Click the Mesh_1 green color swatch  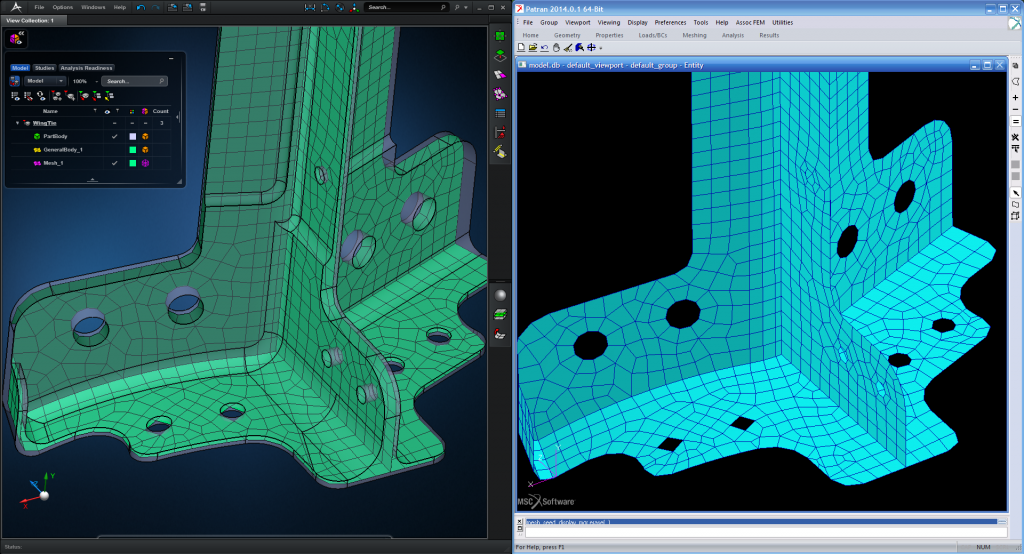pyautogui.click(x=133, y=163)
